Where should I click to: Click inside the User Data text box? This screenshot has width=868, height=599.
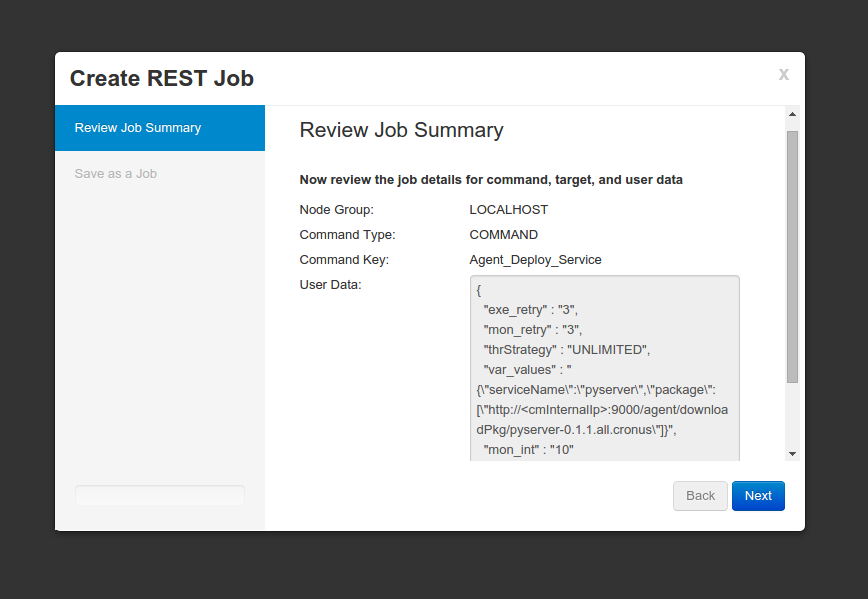point(604,369)
